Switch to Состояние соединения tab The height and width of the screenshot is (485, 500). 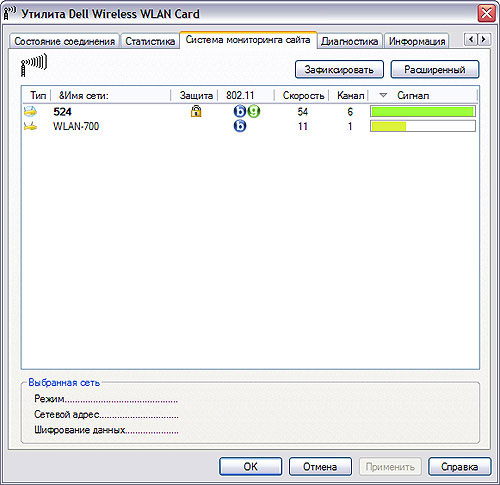tap(64, 41)
